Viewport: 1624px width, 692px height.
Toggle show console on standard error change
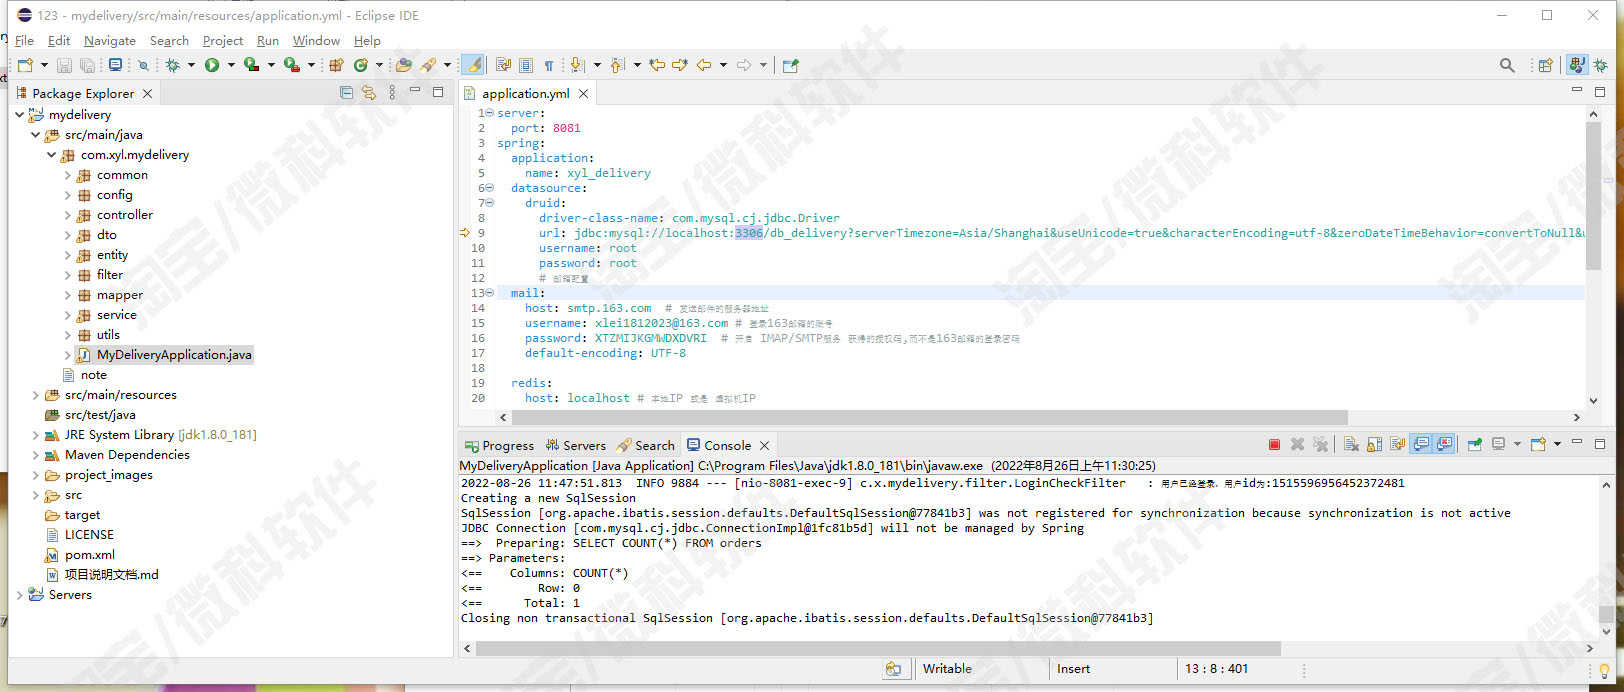[x=1444, y=445]
